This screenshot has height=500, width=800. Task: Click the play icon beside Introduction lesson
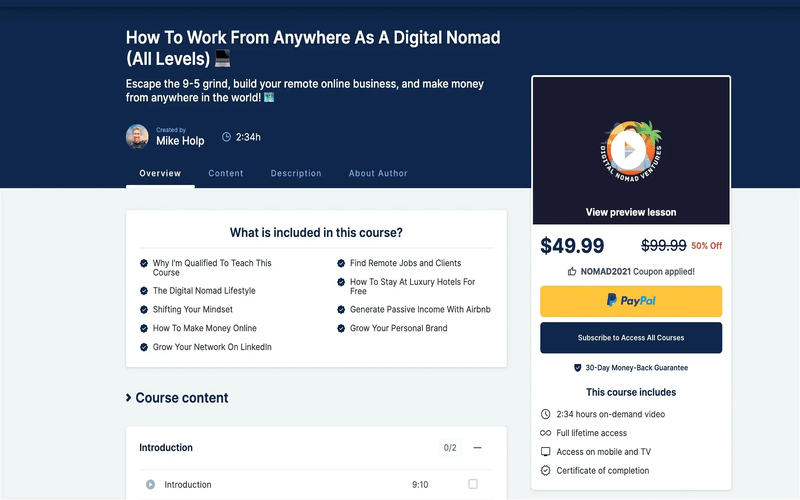(150, 485)
